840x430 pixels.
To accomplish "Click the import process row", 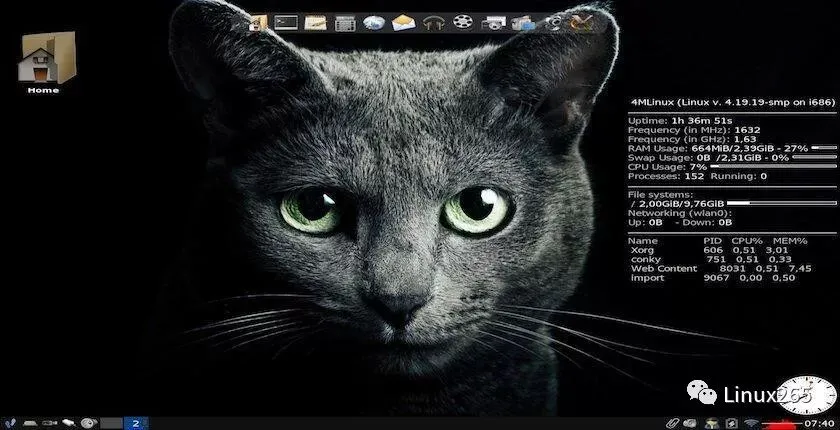I will click(x=712, y=277).
